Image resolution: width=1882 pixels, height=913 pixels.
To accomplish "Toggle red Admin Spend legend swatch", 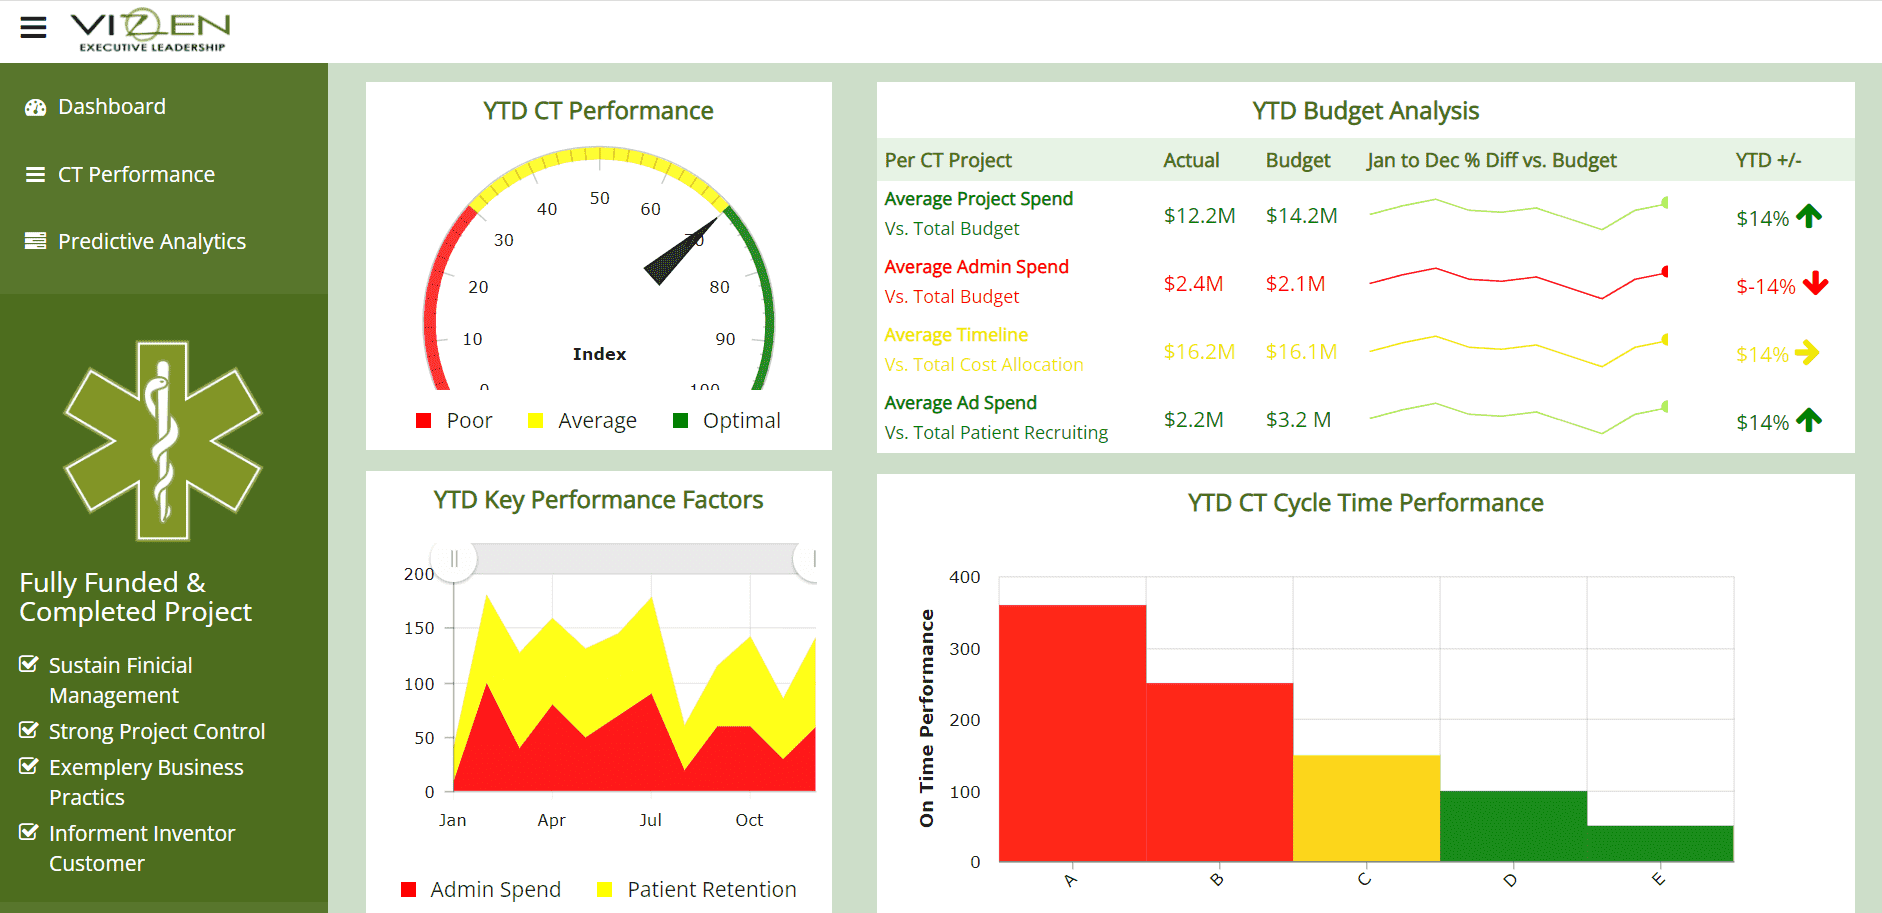I will (408, 890).
